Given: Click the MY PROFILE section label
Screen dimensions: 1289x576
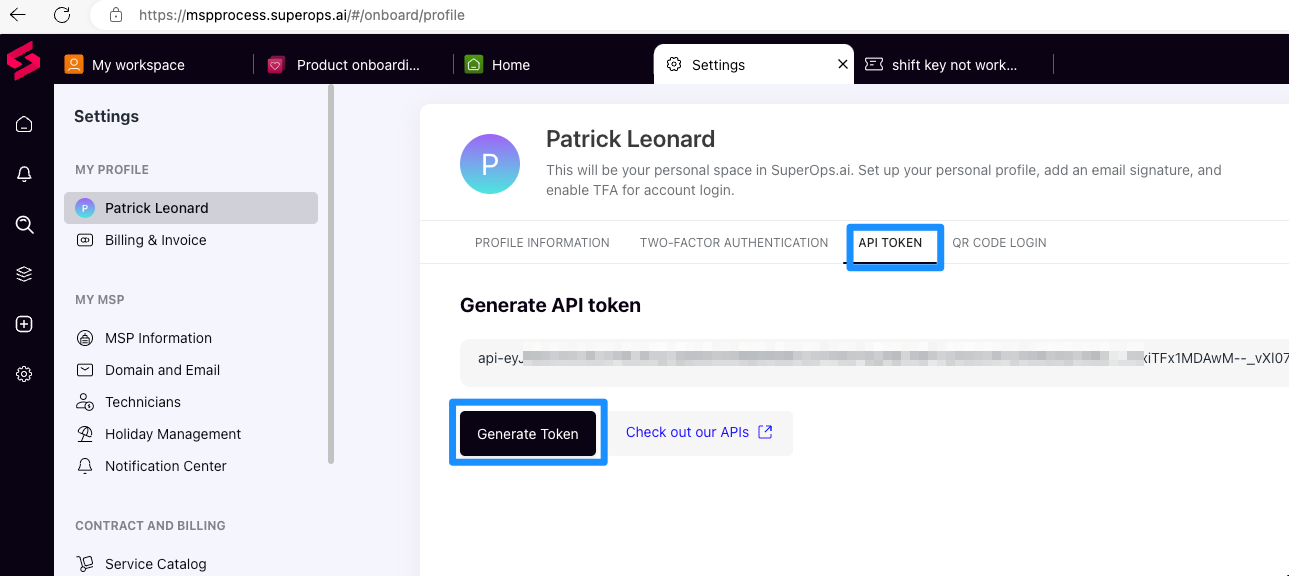Looking at the screenshot, I should (x=112, y=170).
